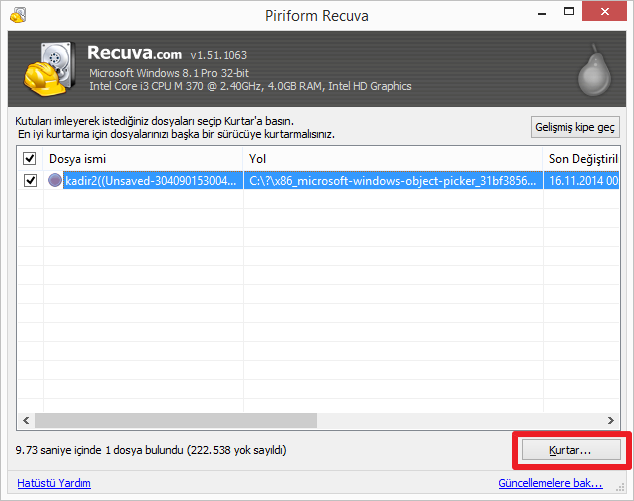The image size is (634, 501).
Task: Click the Recuva hard drive logo in header
Action: [x=50, y=68]
